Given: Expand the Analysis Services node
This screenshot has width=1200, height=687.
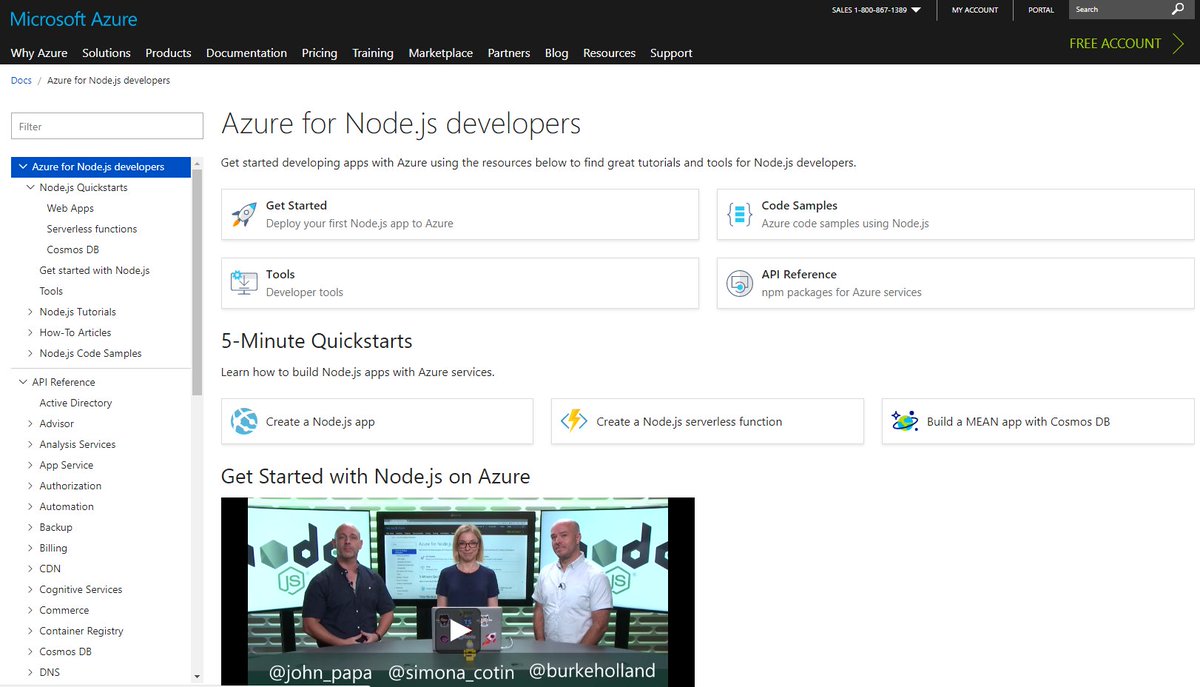Looking at the screenshot, I should [31, 445].
